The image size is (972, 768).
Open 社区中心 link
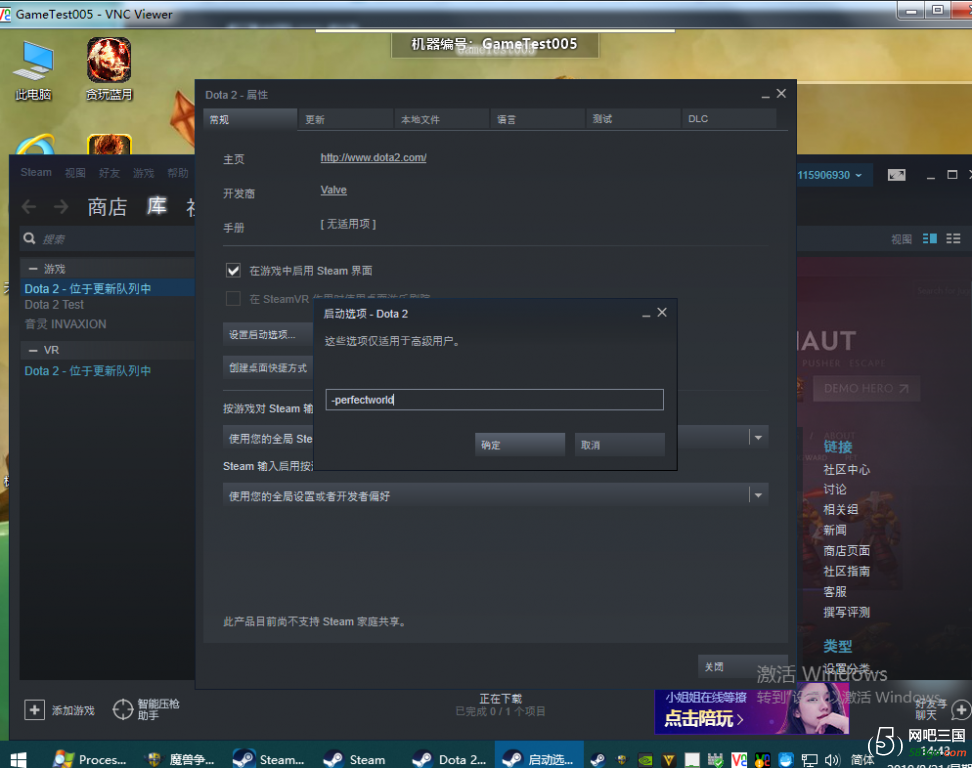(846, 469)
